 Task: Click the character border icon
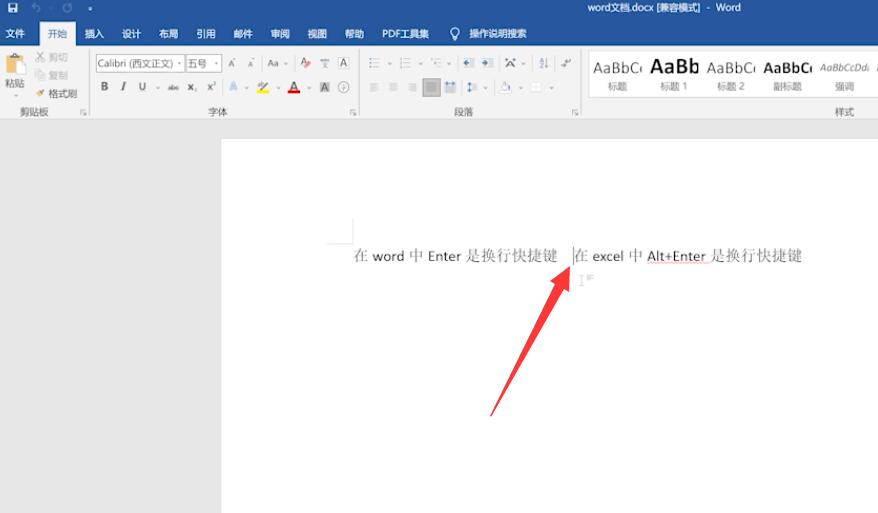tap(344, 63)
